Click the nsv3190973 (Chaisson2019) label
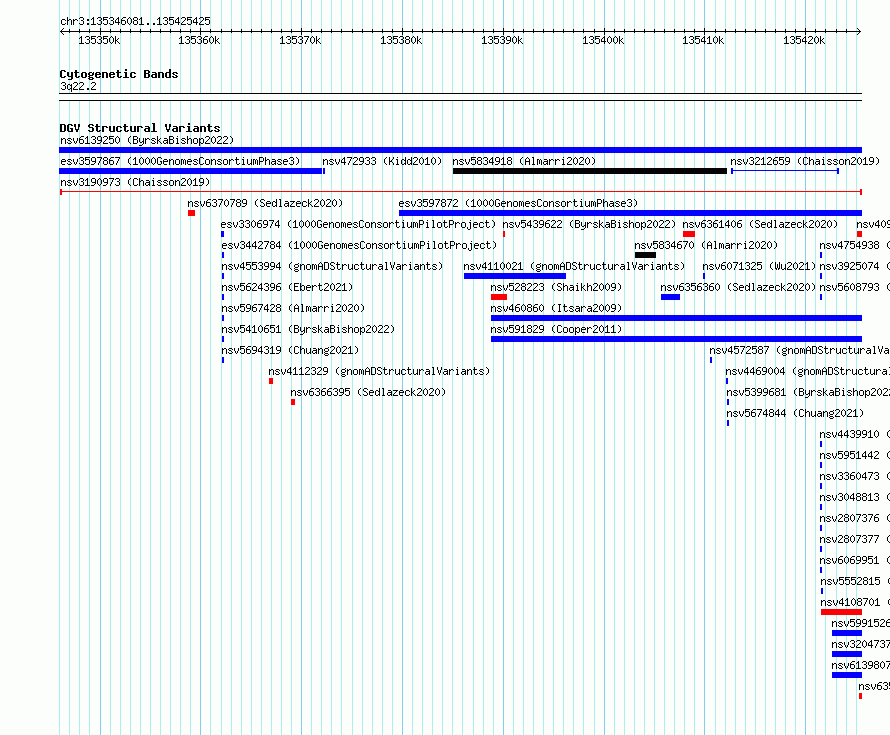This screenshot has height=735, width=890. [135, 182]
